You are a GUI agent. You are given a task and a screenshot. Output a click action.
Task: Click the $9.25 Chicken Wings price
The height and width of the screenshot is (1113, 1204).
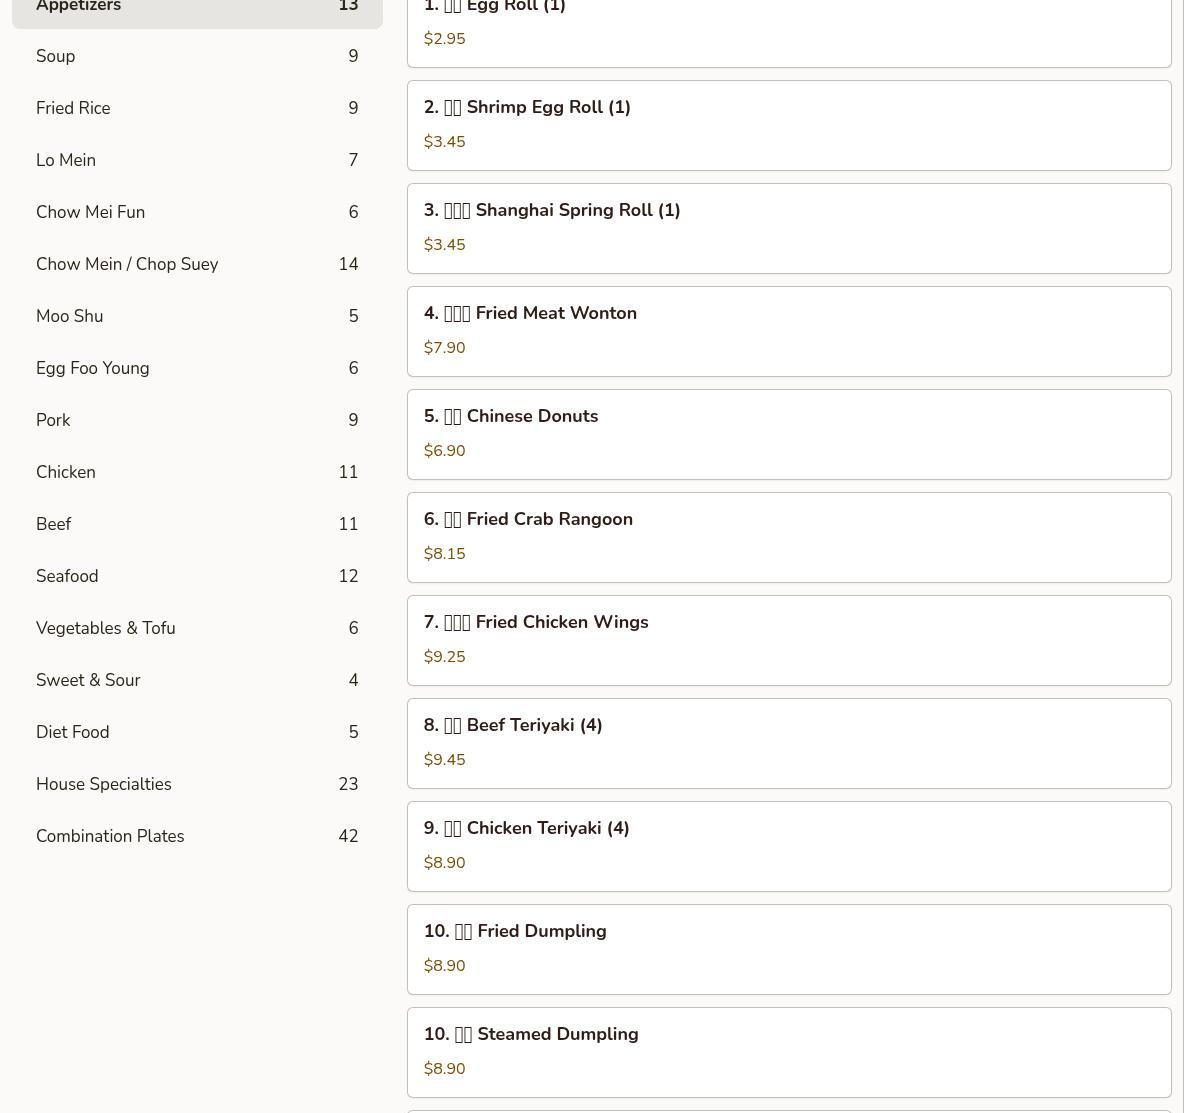click(444, 657)
